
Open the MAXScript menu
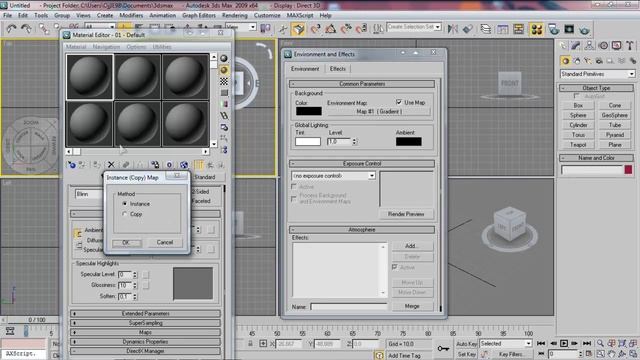pos(300,15)
